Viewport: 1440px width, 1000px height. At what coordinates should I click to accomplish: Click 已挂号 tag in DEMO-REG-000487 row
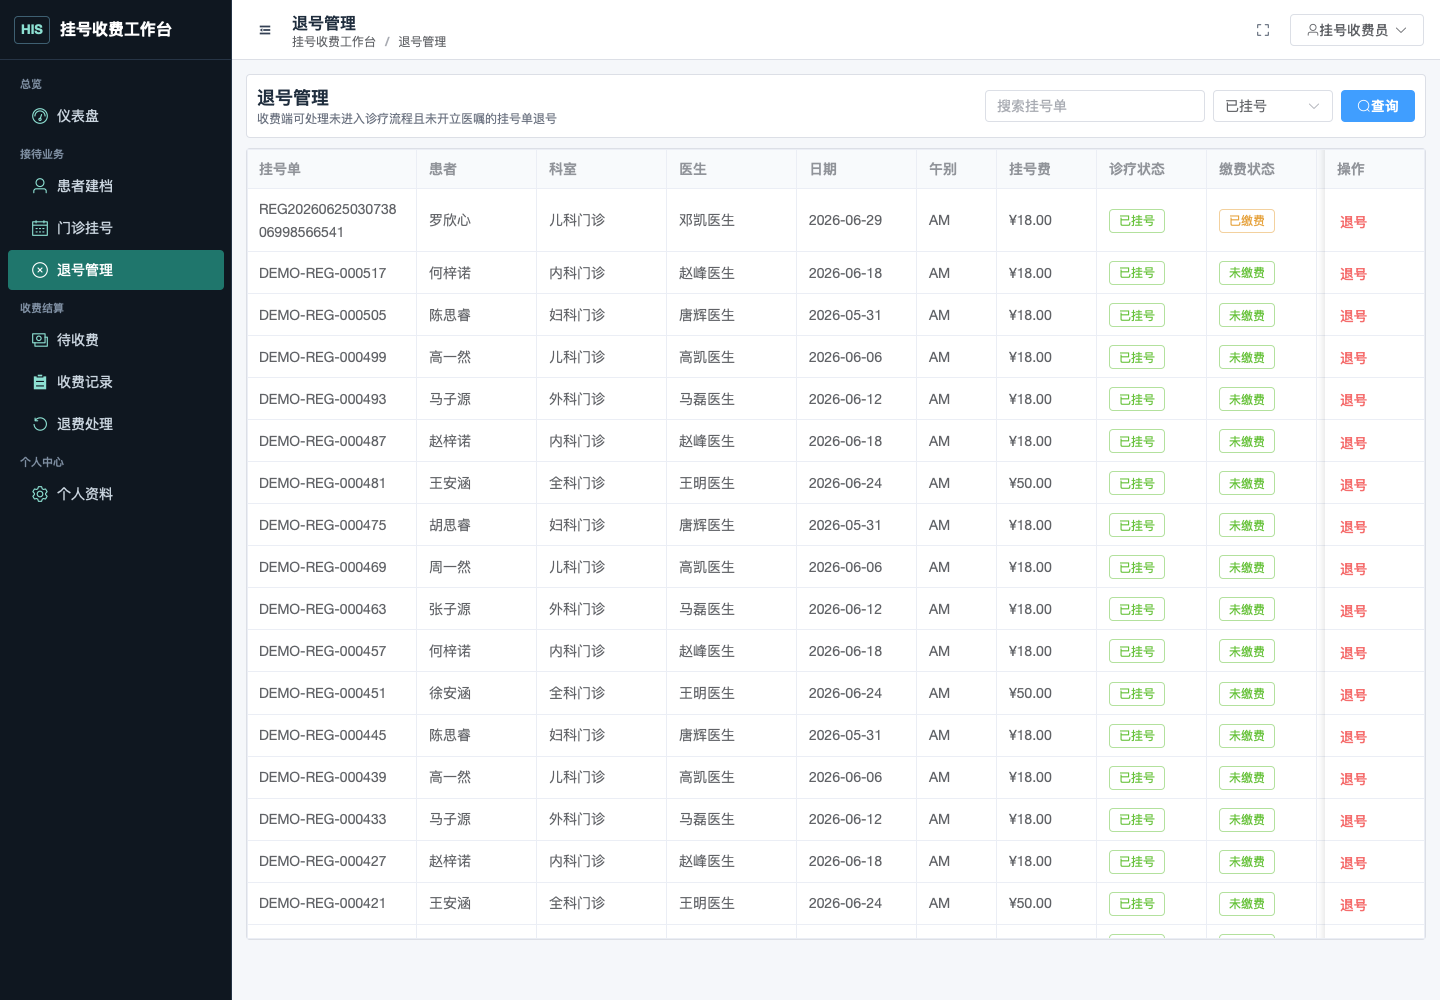tap(1137, 442)
